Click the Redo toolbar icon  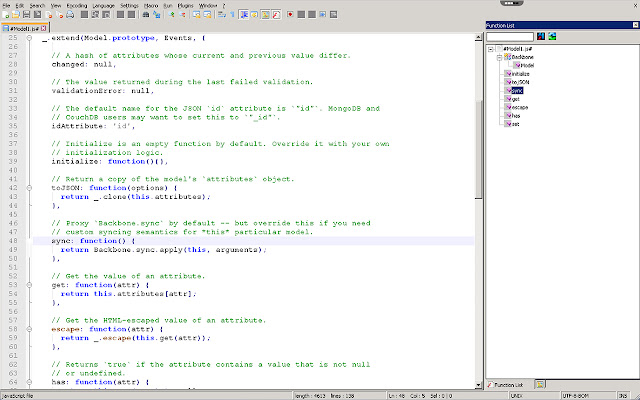coord(131,15)
